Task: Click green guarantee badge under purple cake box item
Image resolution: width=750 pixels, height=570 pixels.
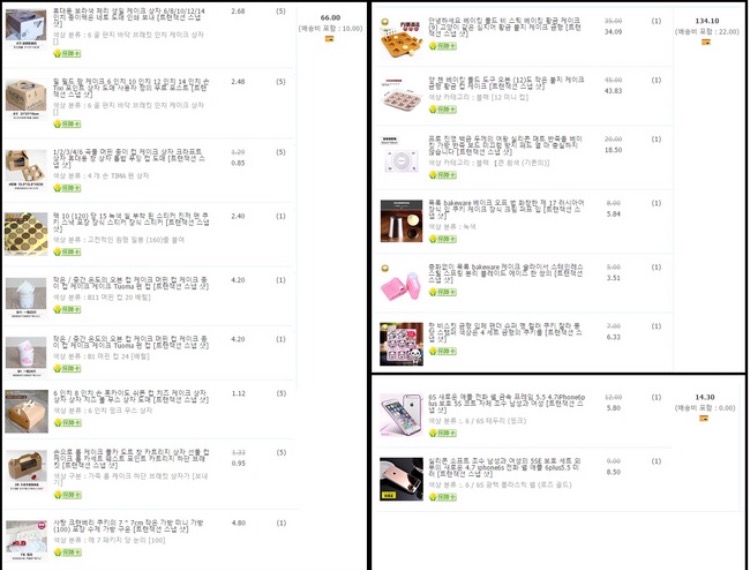Action: point(67,54)
